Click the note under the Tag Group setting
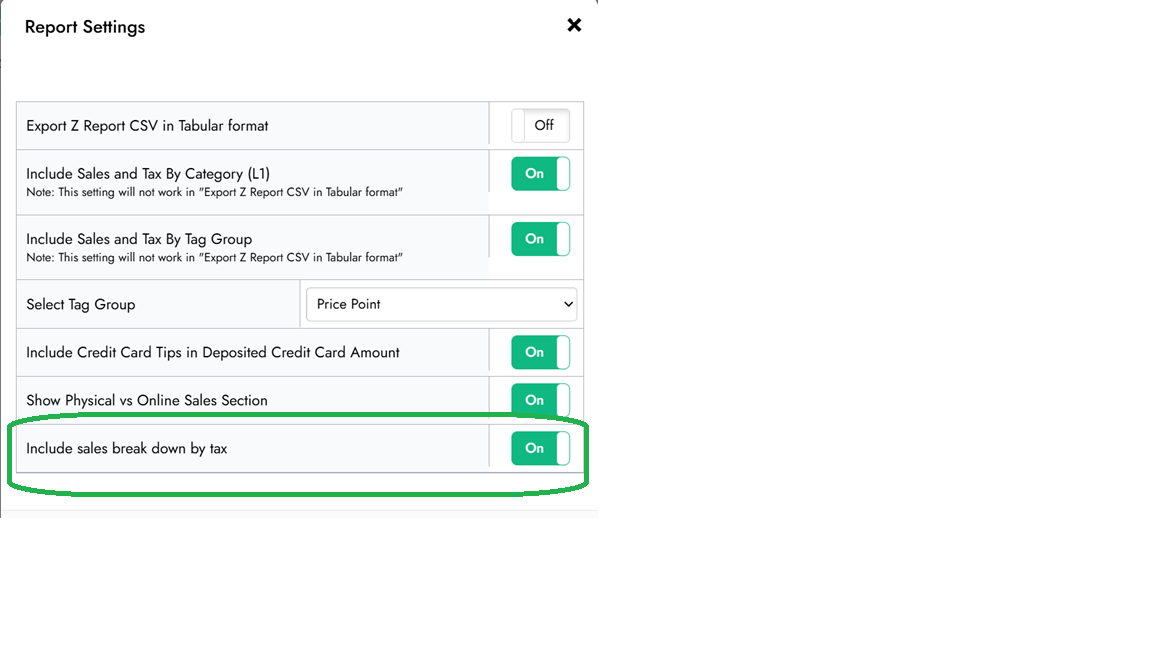The height and width of the screenshot is (648, 1152). tap(214, 257)
